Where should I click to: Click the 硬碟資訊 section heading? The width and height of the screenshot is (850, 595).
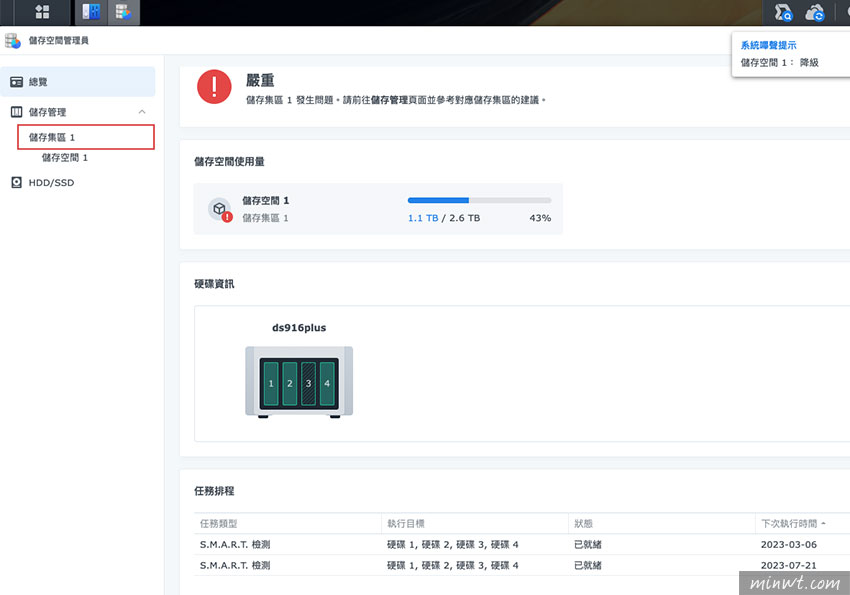[214, 284]
